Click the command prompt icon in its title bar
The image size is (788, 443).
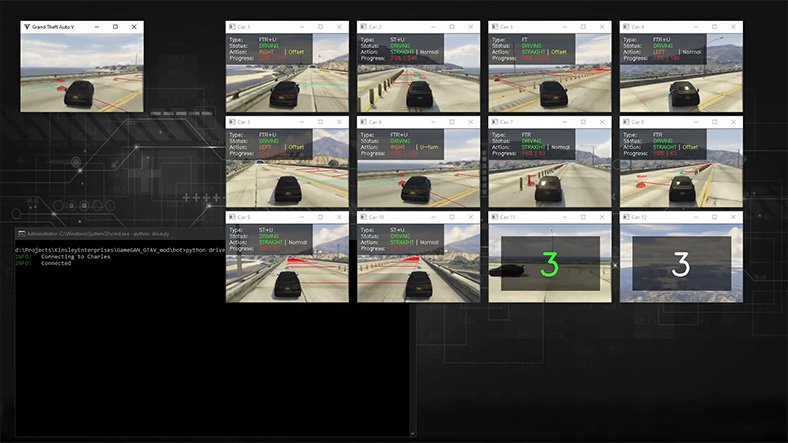point(21,232)
